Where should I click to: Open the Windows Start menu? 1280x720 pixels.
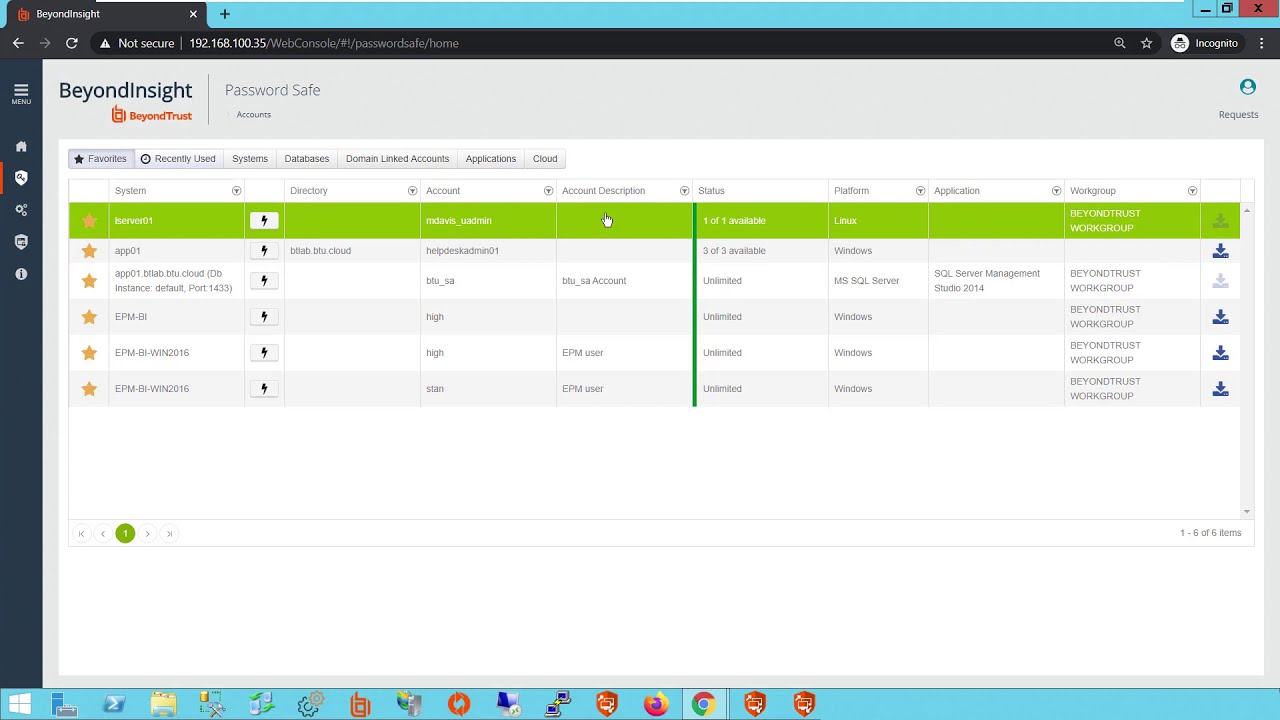pos(20,704)
